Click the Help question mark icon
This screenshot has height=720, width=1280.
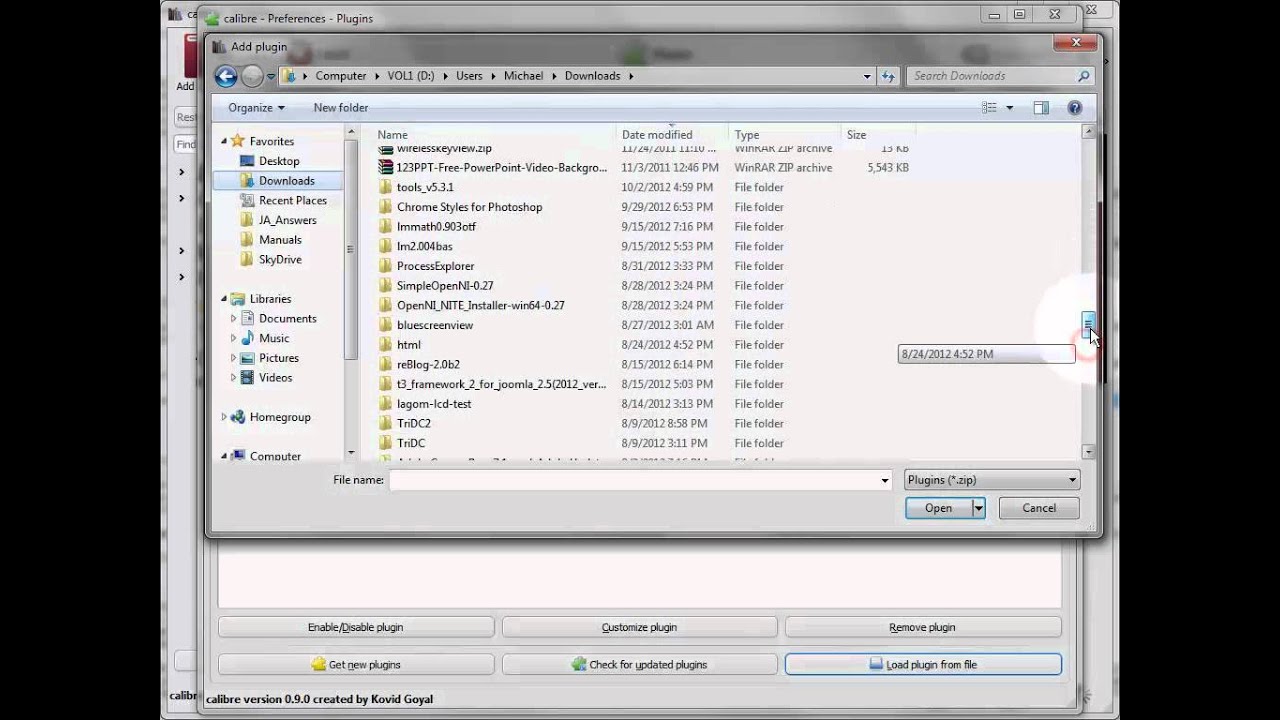click(1075, 108)
